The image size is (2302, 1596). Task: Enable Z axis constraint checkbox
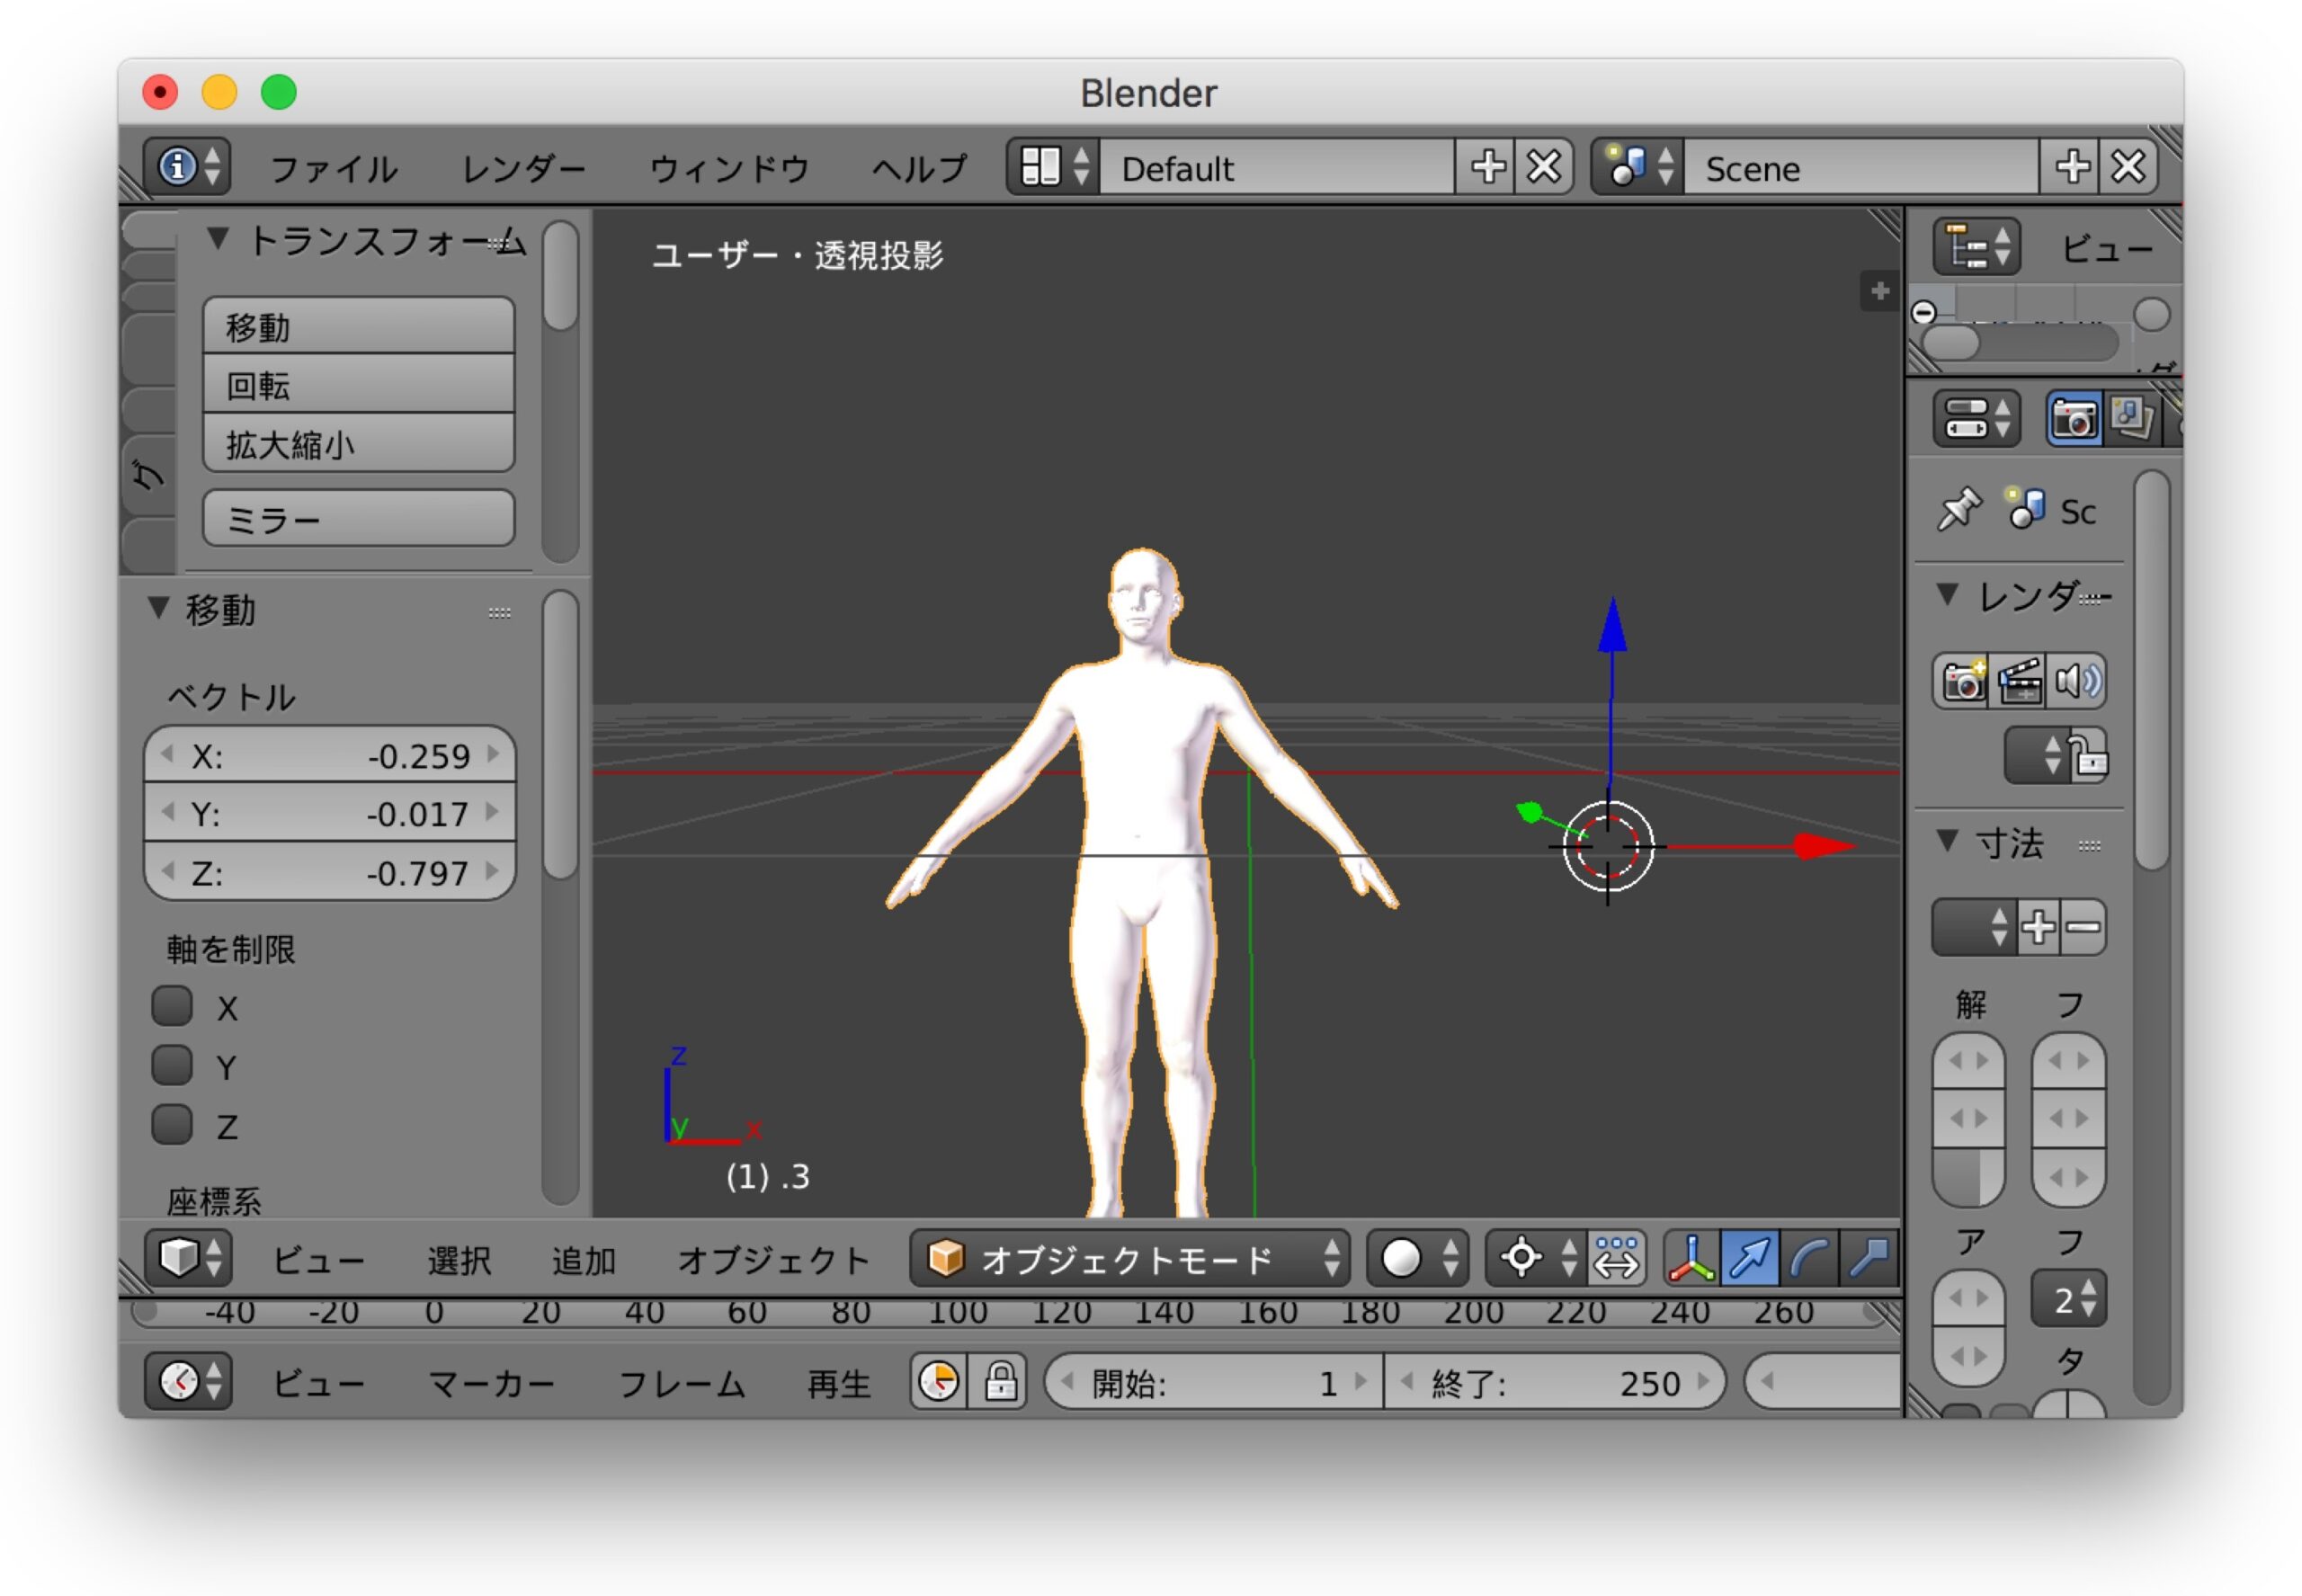tap(172, 1125)
